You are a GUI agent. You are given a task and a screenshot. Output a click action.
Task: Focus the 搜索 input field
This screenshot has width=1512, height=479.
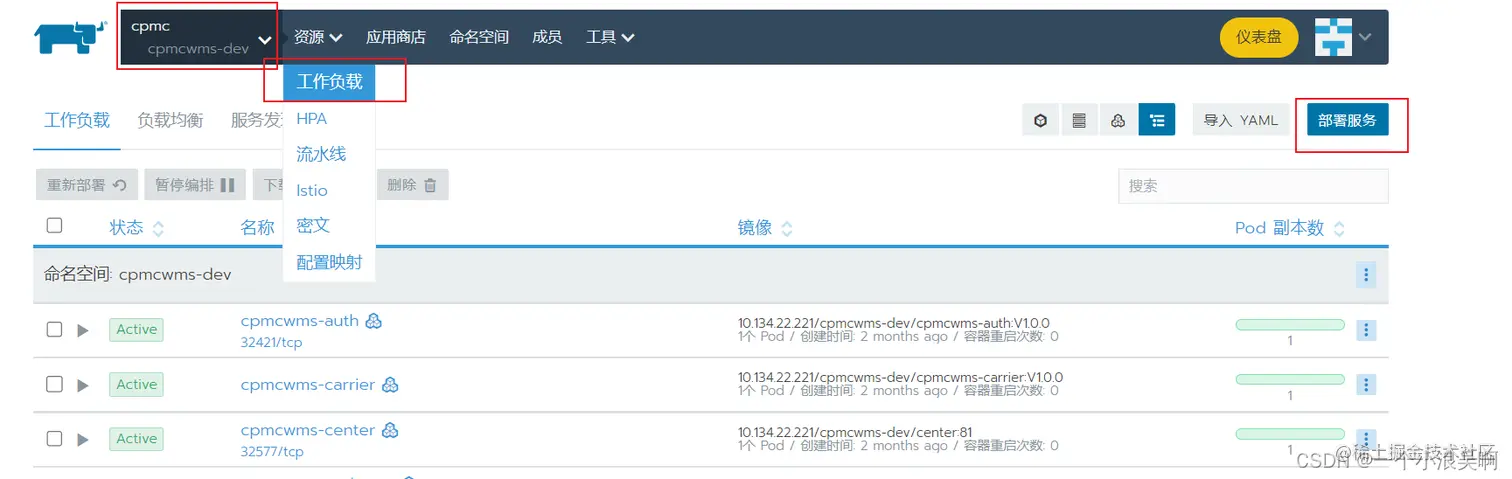pyautogui.click(x=1253, y=186)
